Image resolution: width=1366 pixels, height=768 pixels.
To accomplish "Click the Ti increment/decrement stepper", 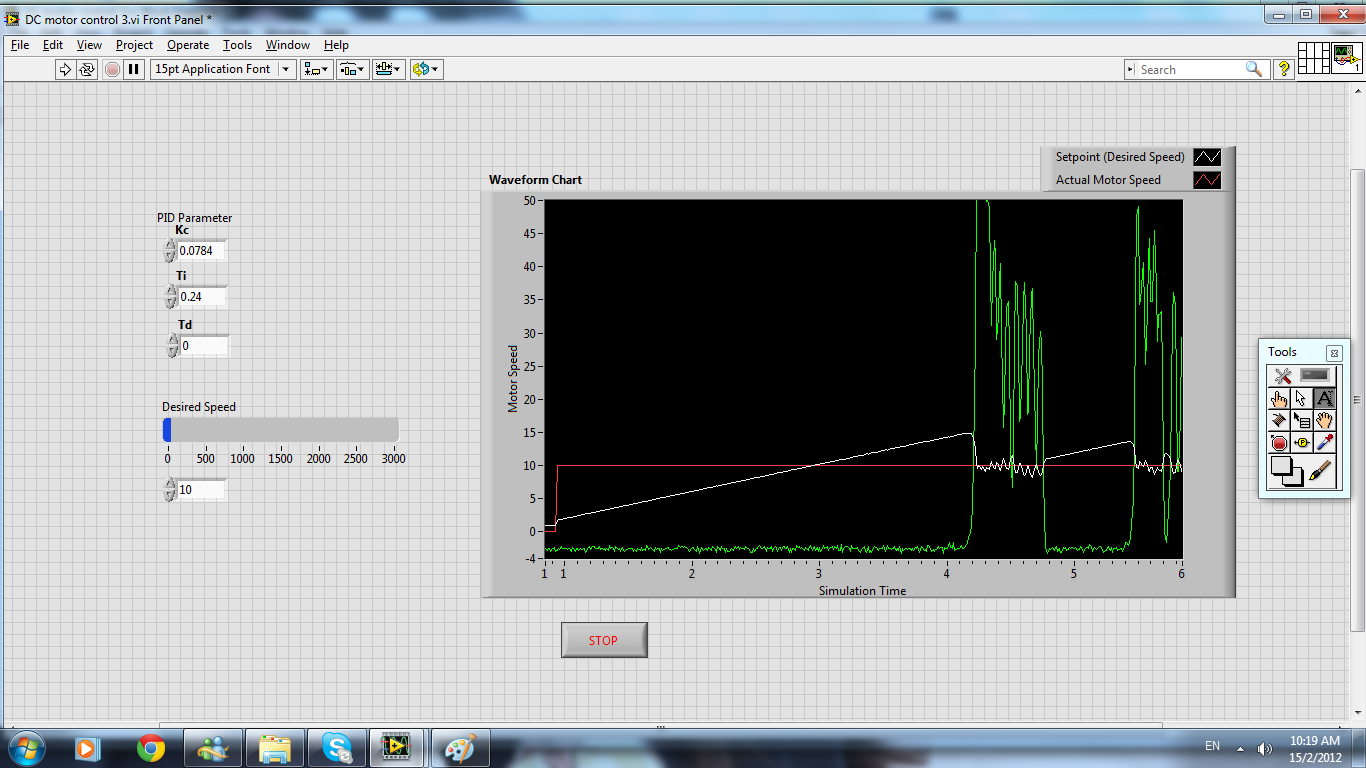I will (171, 296).
